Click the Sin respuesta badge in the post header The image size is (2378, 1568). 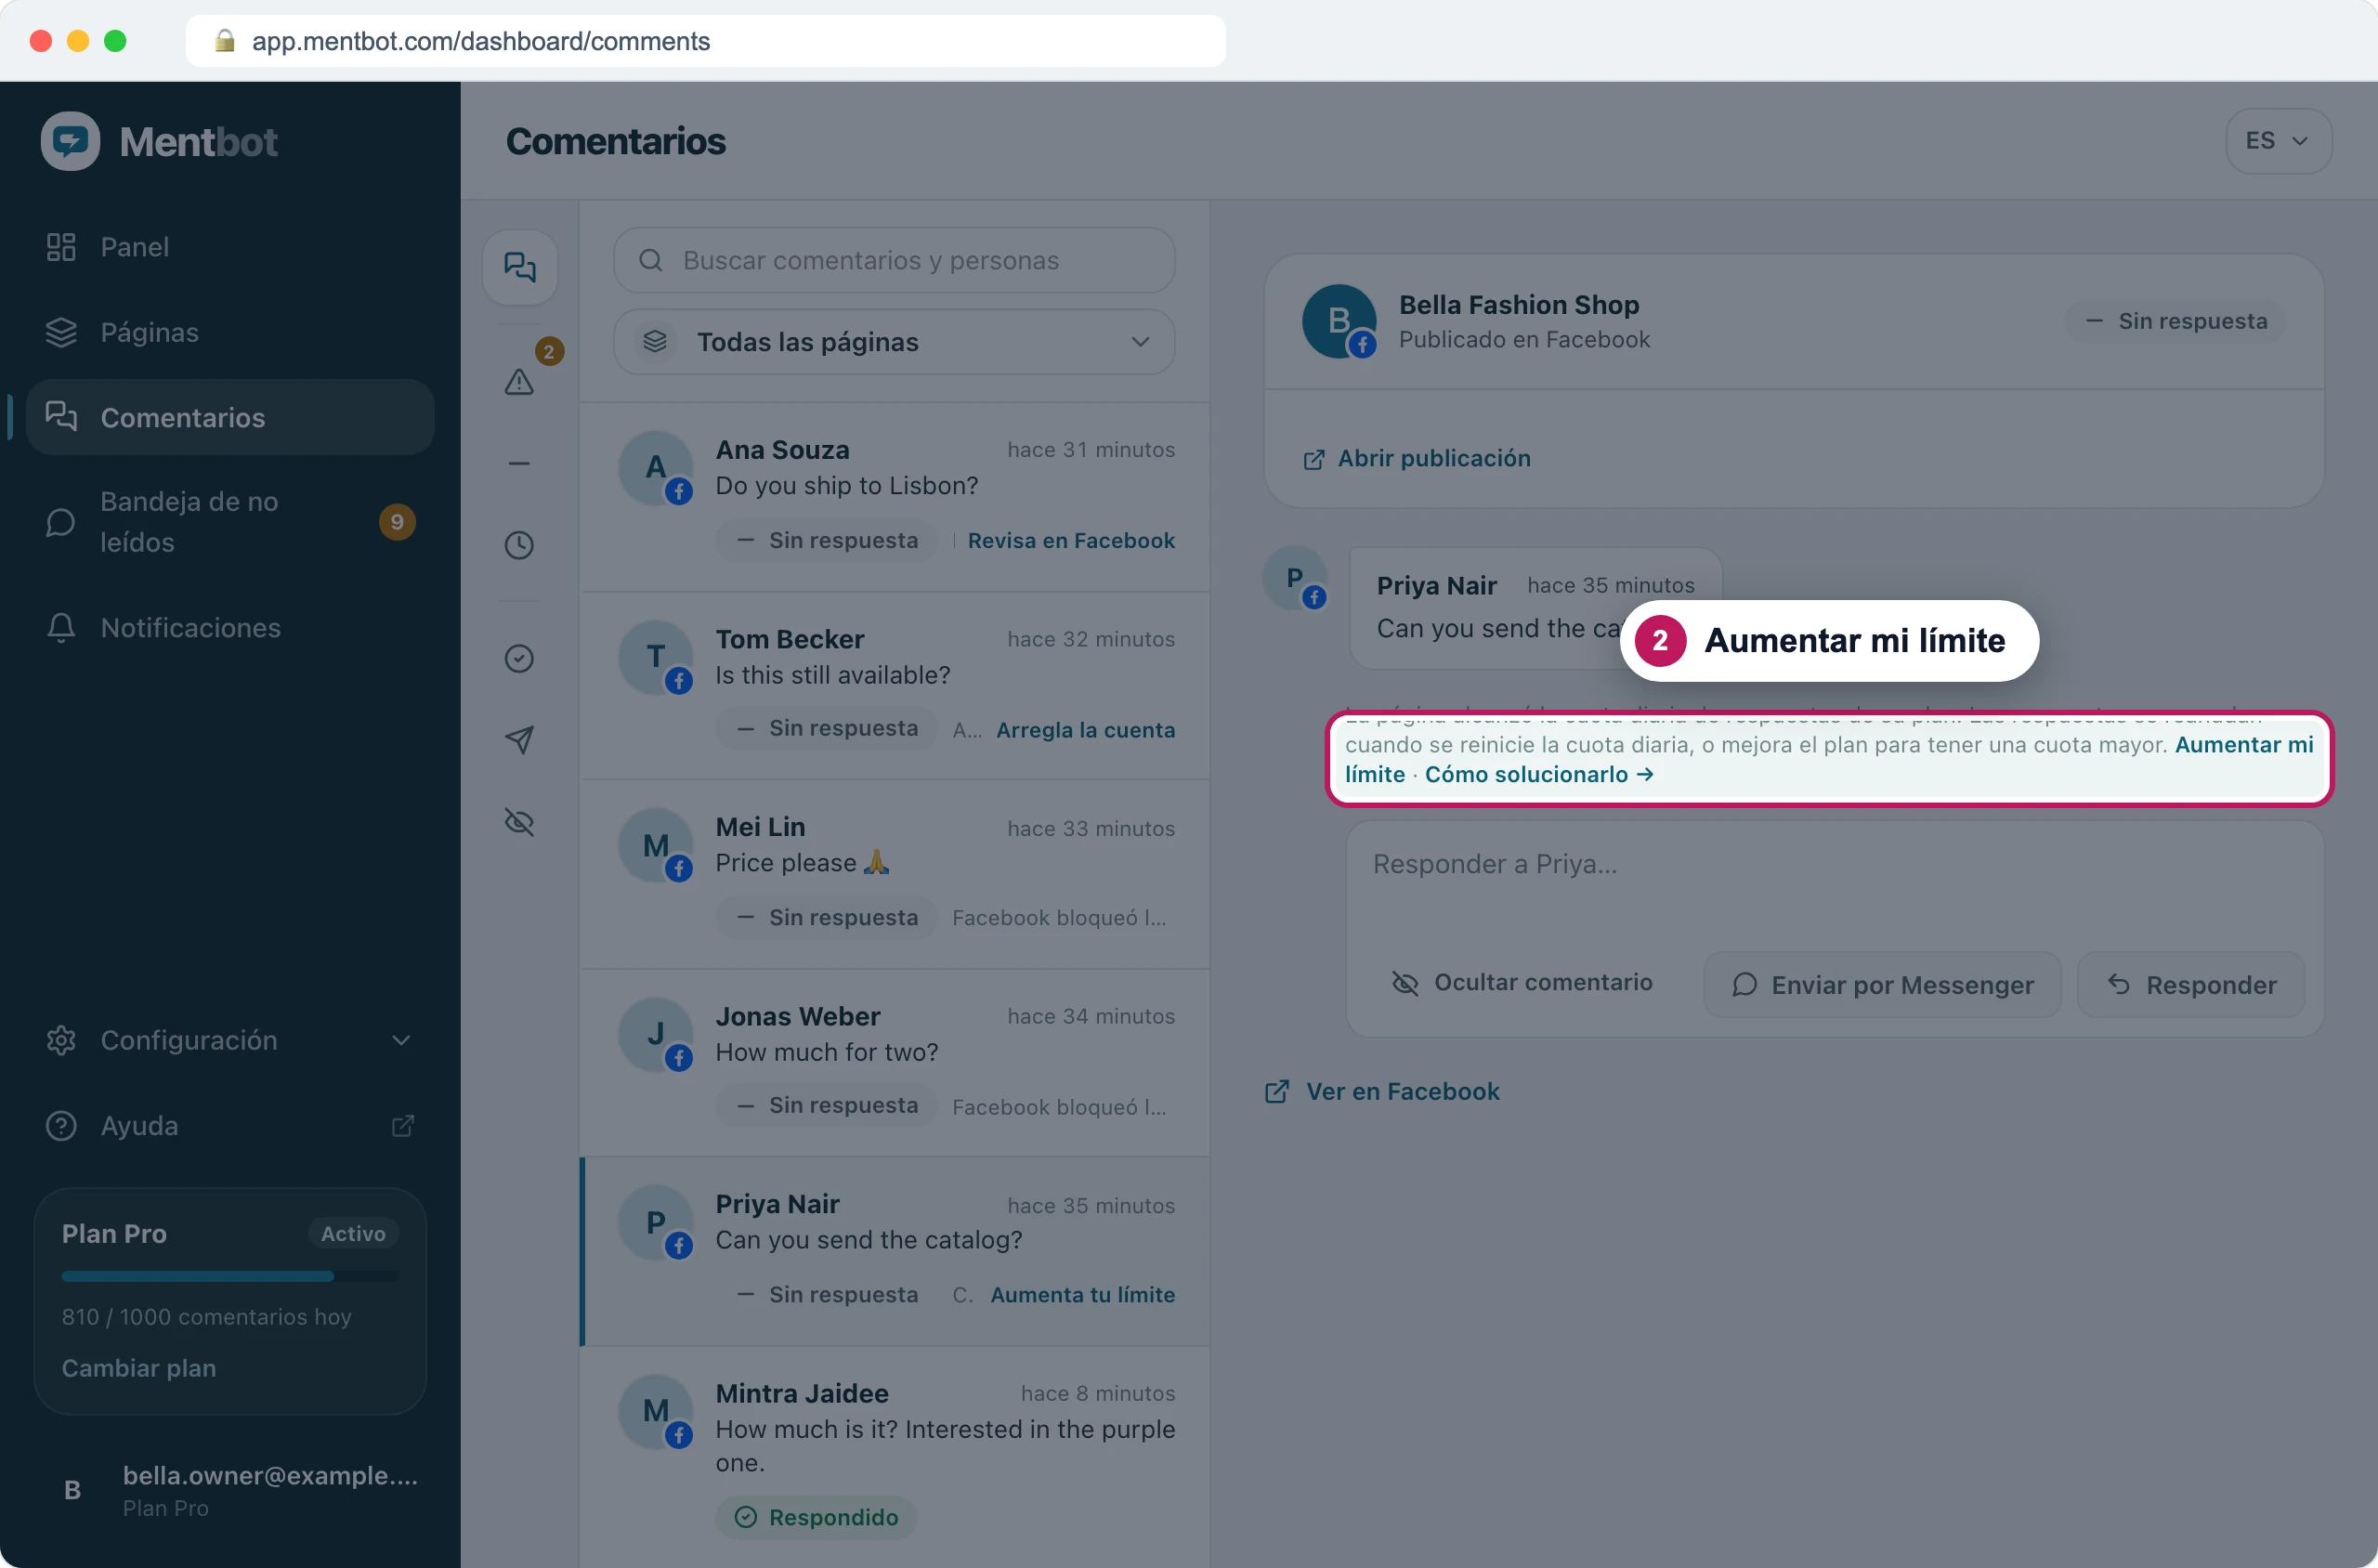coord(2176,321)
